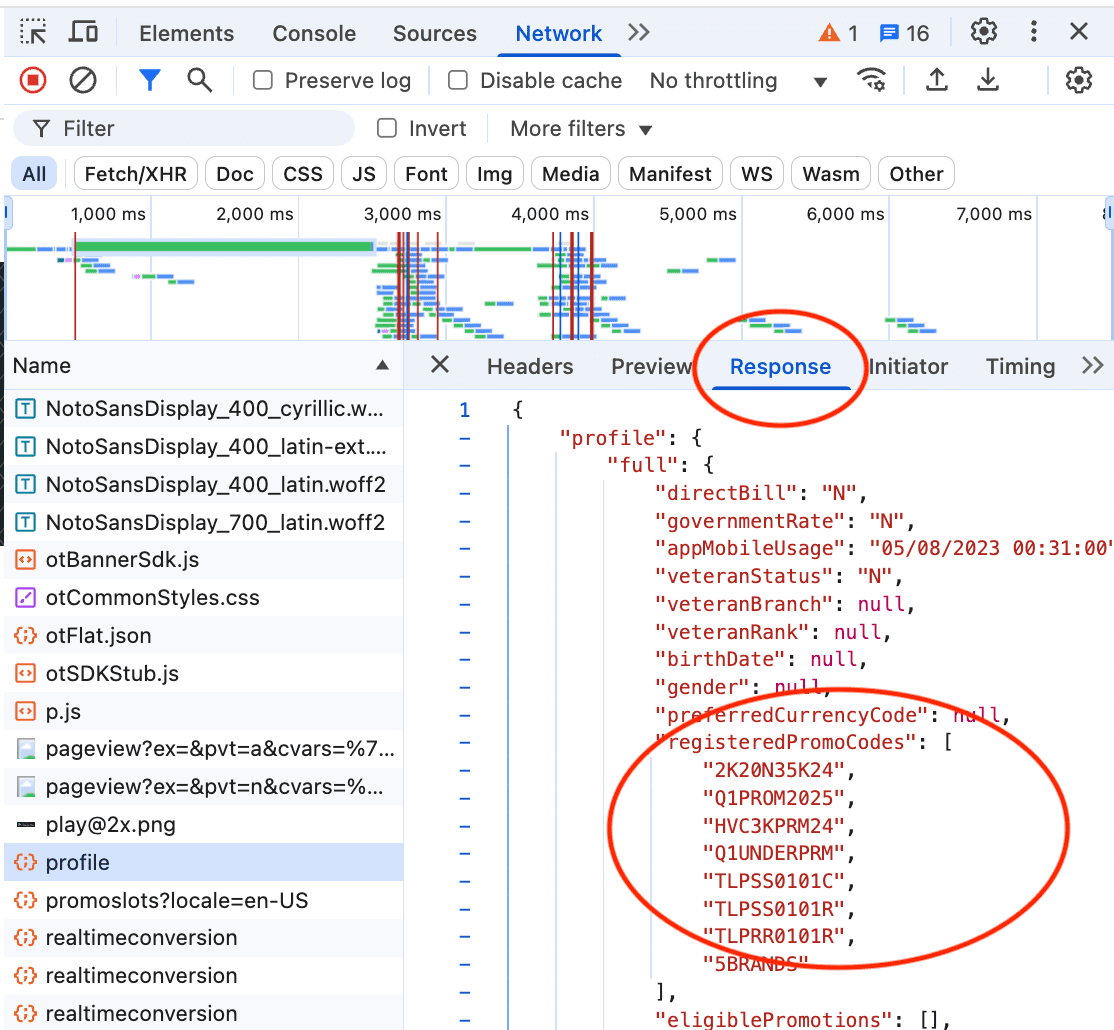This screenshot has height=1030, width=1114.
Task: Click the promoslots?locale=en-US JSON icon
Action: coord(26,900)
